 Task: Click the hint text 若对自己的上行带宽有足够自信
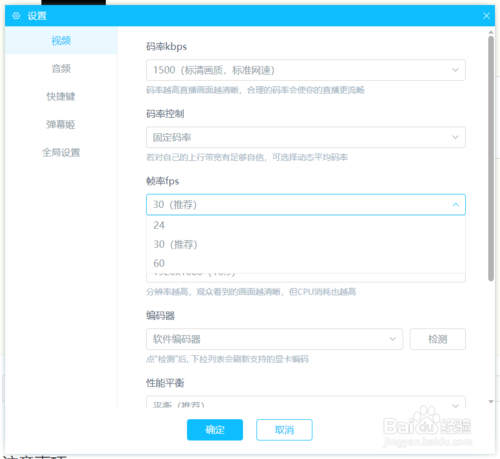tap(247, 157)
